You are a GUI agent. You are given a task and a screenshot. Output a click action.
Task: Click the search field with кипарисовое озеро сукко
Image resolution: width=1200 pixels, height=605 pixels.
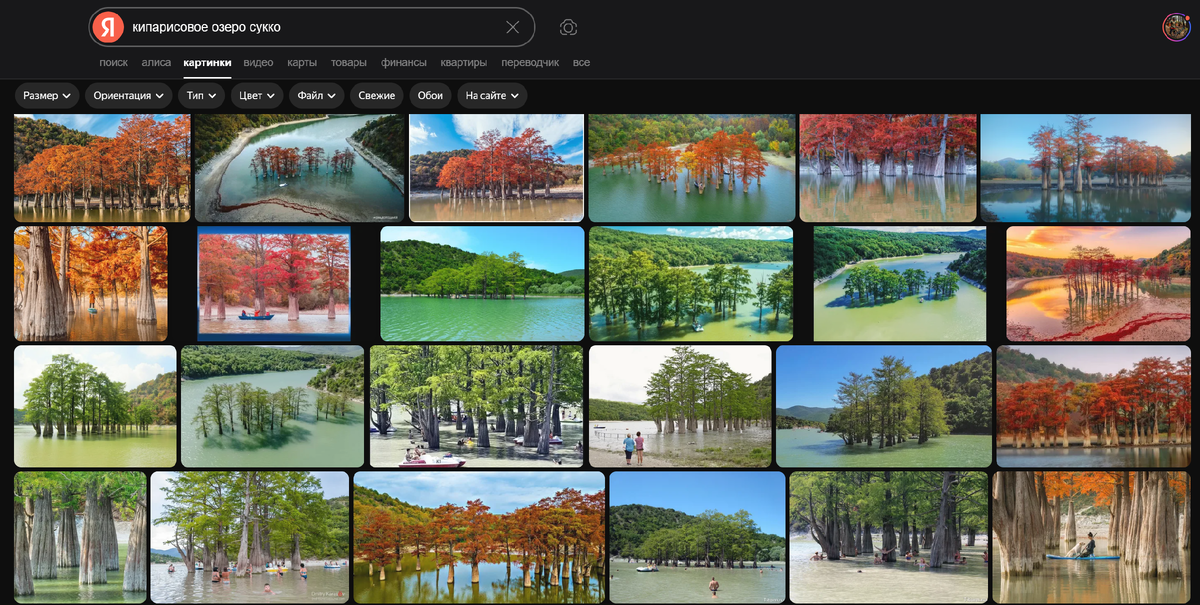click(x=312, y=27)
